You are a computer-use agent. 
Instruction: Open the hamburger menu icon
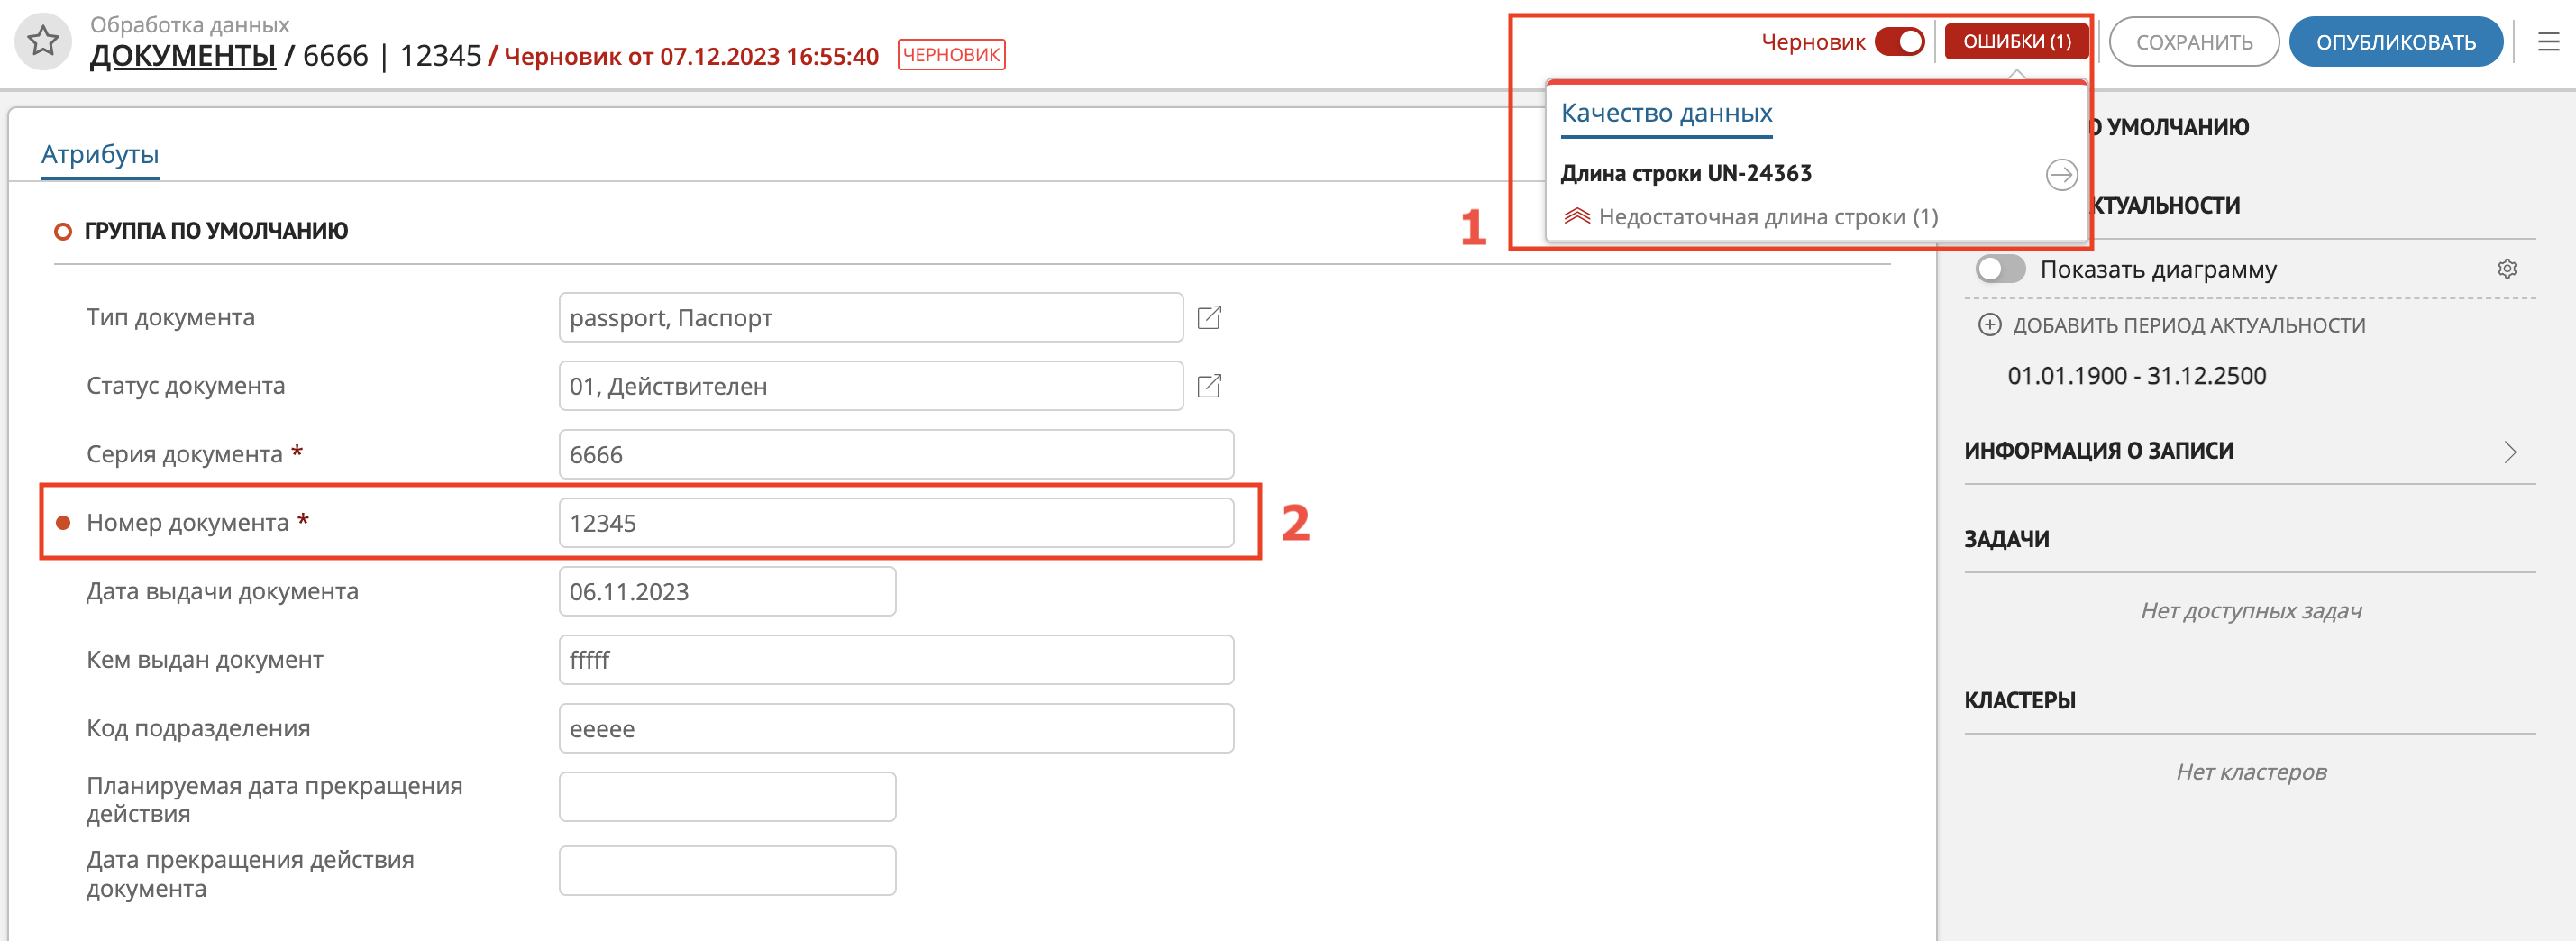point(2548,42)
